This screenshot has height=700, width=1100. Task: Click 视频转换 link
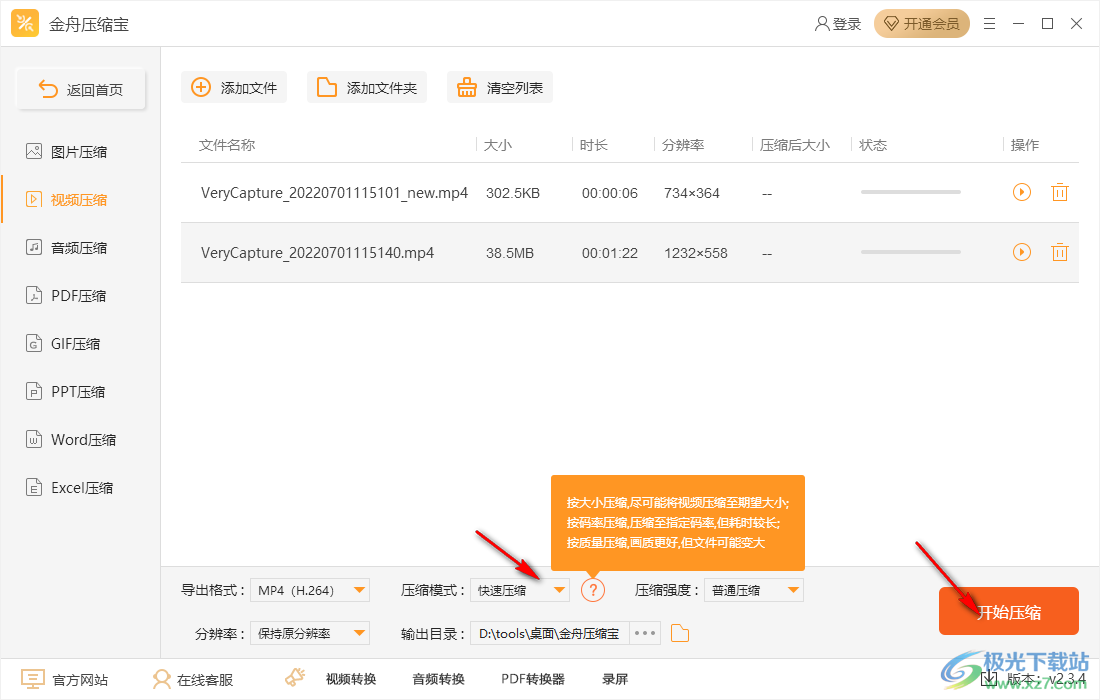tap(351, 679)
